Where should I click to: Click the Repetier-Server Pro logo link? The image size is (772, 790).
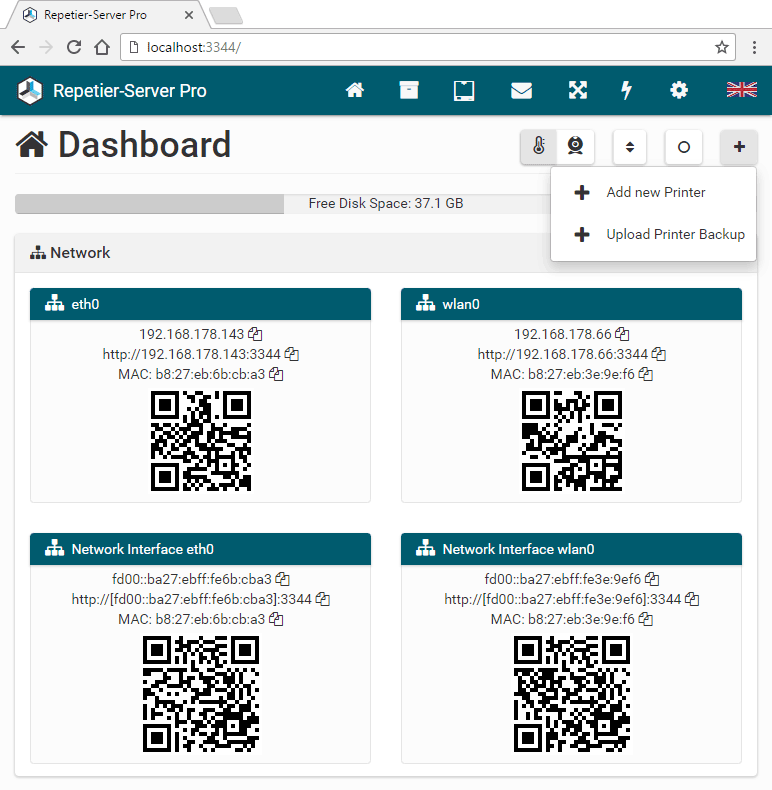pyautogui.click(x=112, y=91)
